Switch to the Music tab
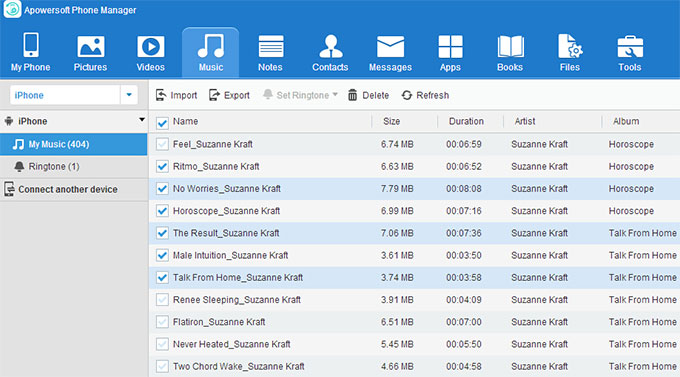This screenshot has height=377, width=680. click(x=210, y=52)
